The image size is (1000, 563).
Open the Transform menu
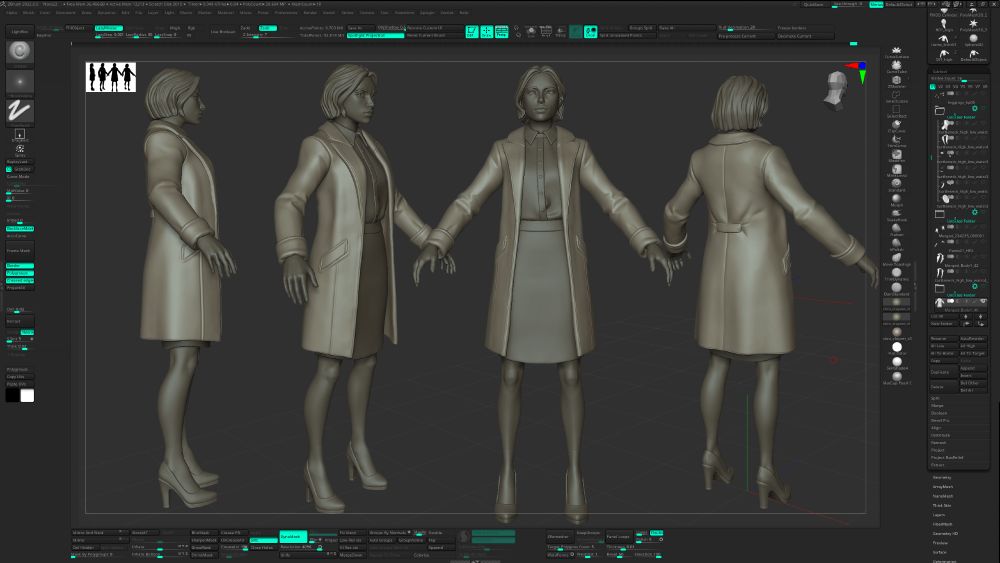point(404,12)
